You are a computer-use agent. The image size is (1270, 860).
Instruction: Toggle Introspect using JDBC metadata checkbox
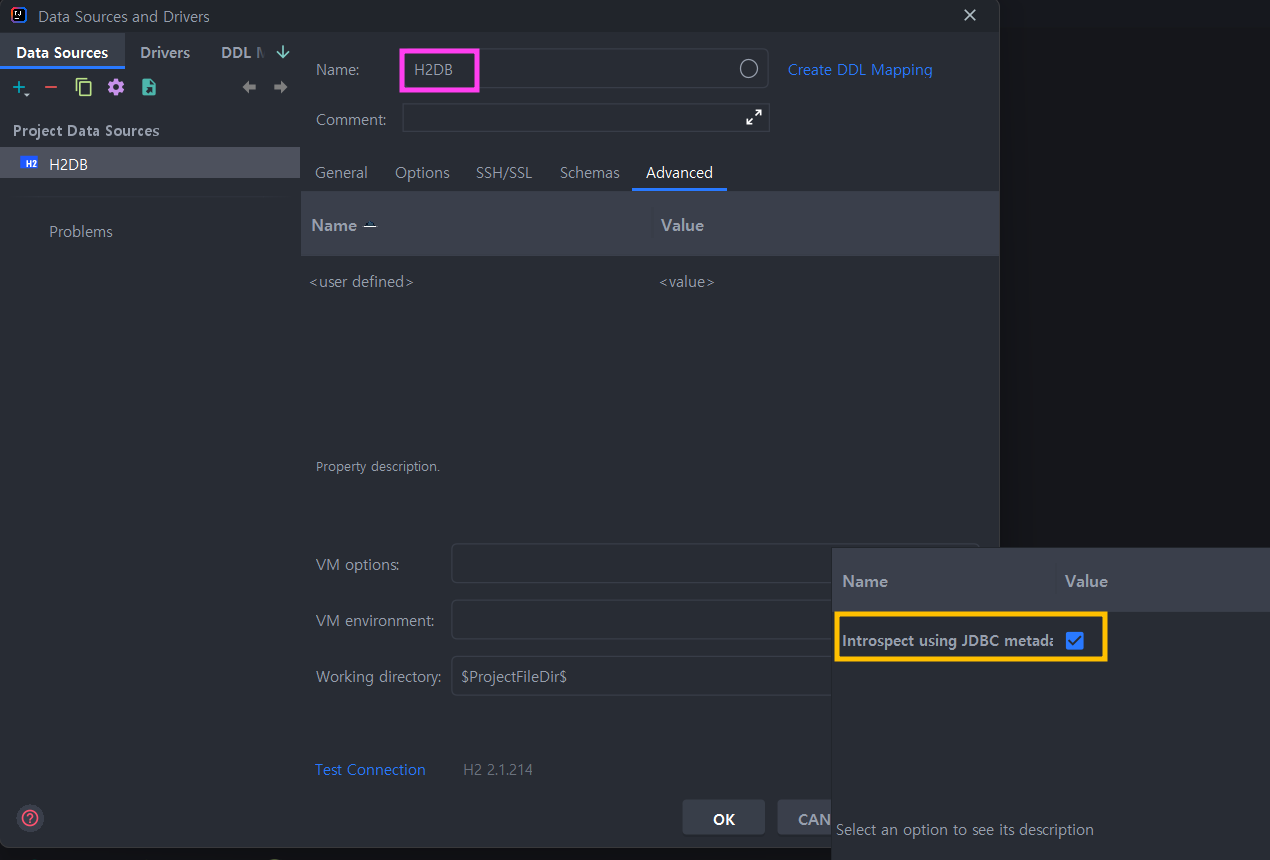[x=1075, y=640]
